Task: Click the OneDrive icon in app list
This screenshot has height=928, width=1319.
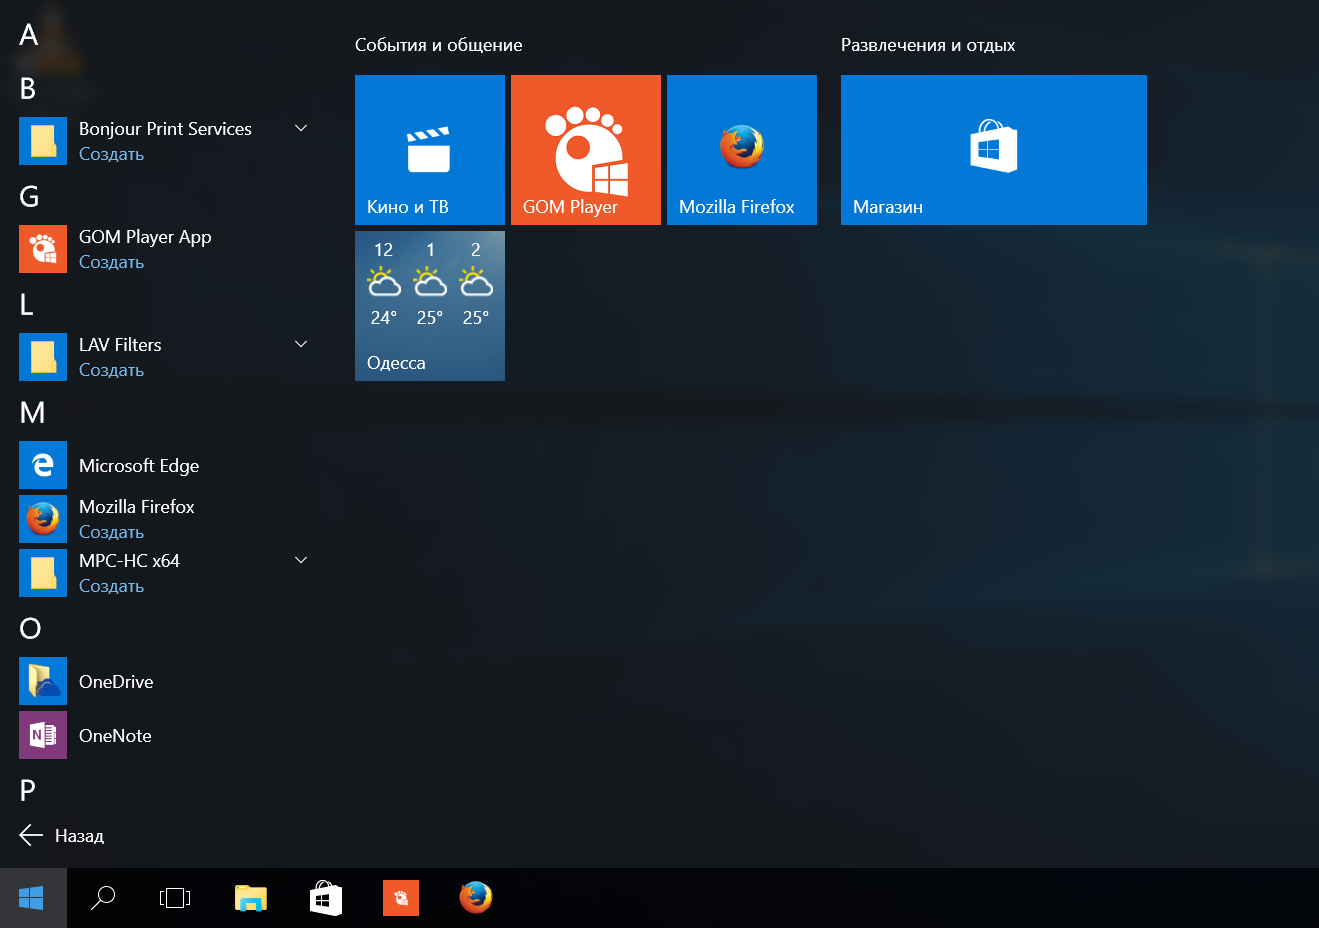Action: pyautogui.click(x=43, y=681)
